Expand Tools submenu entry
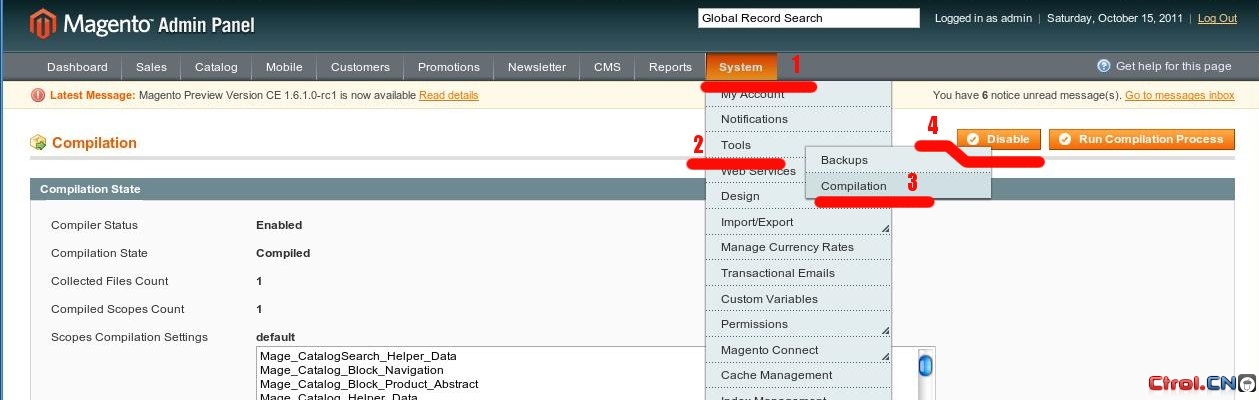Screen dimensions: 1259x400 (x=798, y=145)
